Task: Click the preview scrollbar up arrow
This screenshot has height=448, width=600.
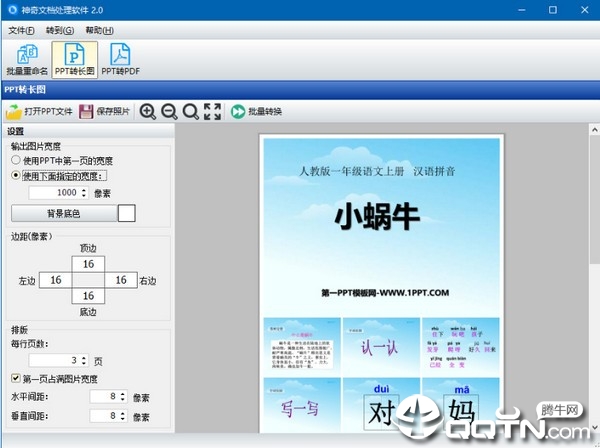Action: pos(594,130)
